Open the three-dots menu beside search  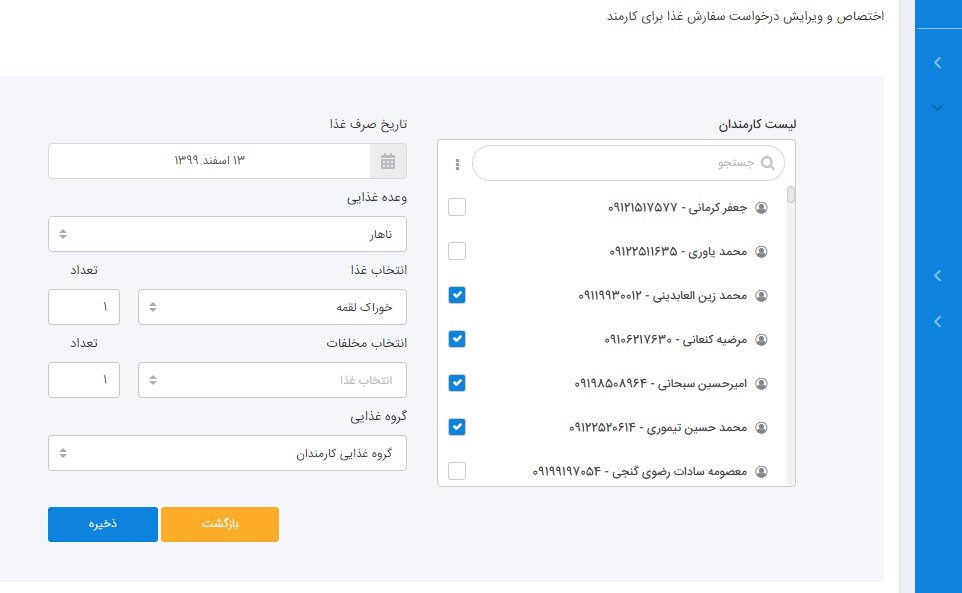pos(457,164)
